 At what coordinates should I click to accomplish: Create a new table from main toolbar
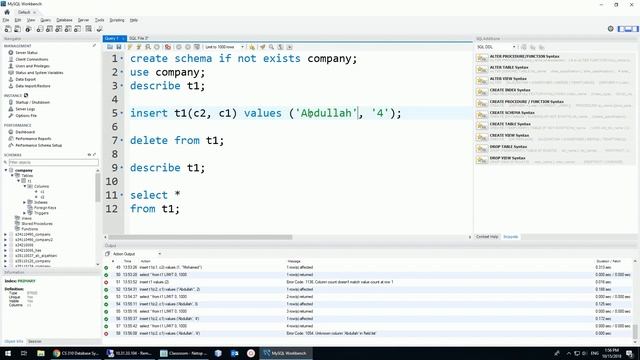[x=49, y=29]
